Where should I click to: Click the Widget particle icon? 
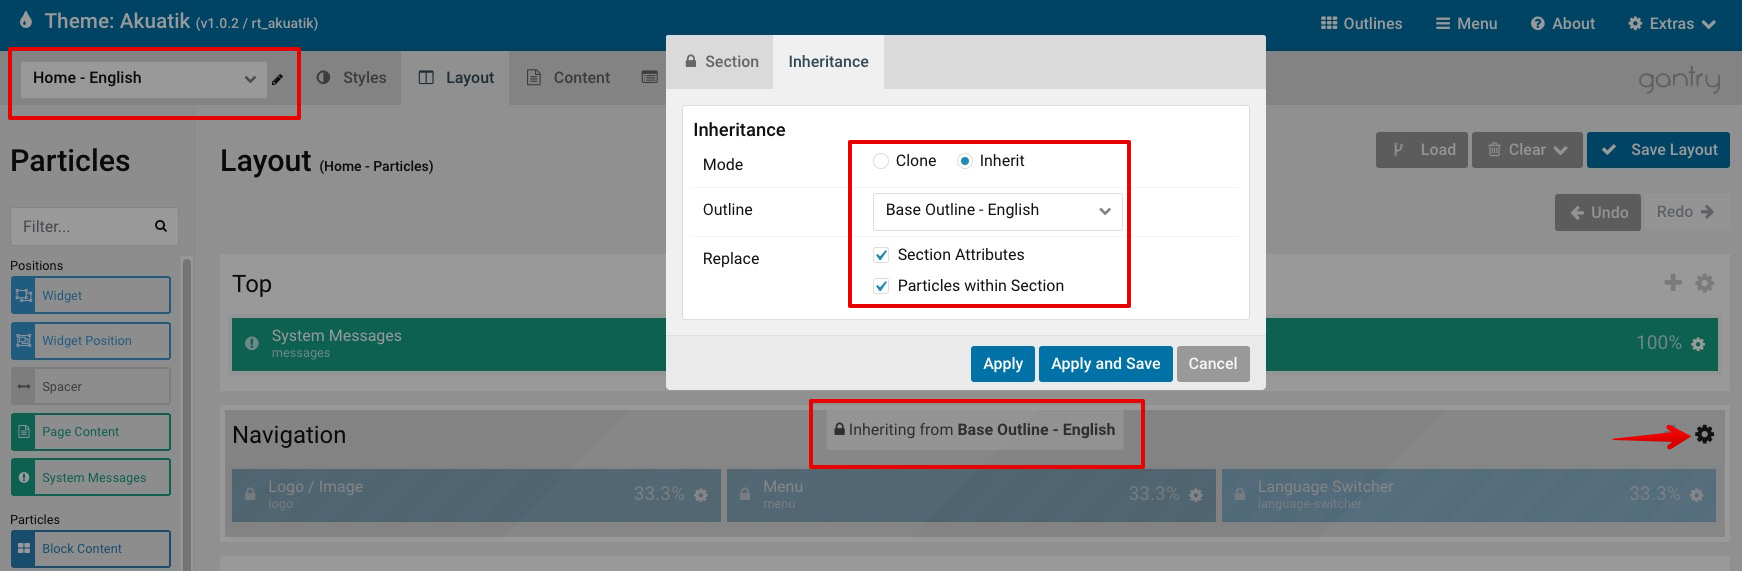click(24, 295)
